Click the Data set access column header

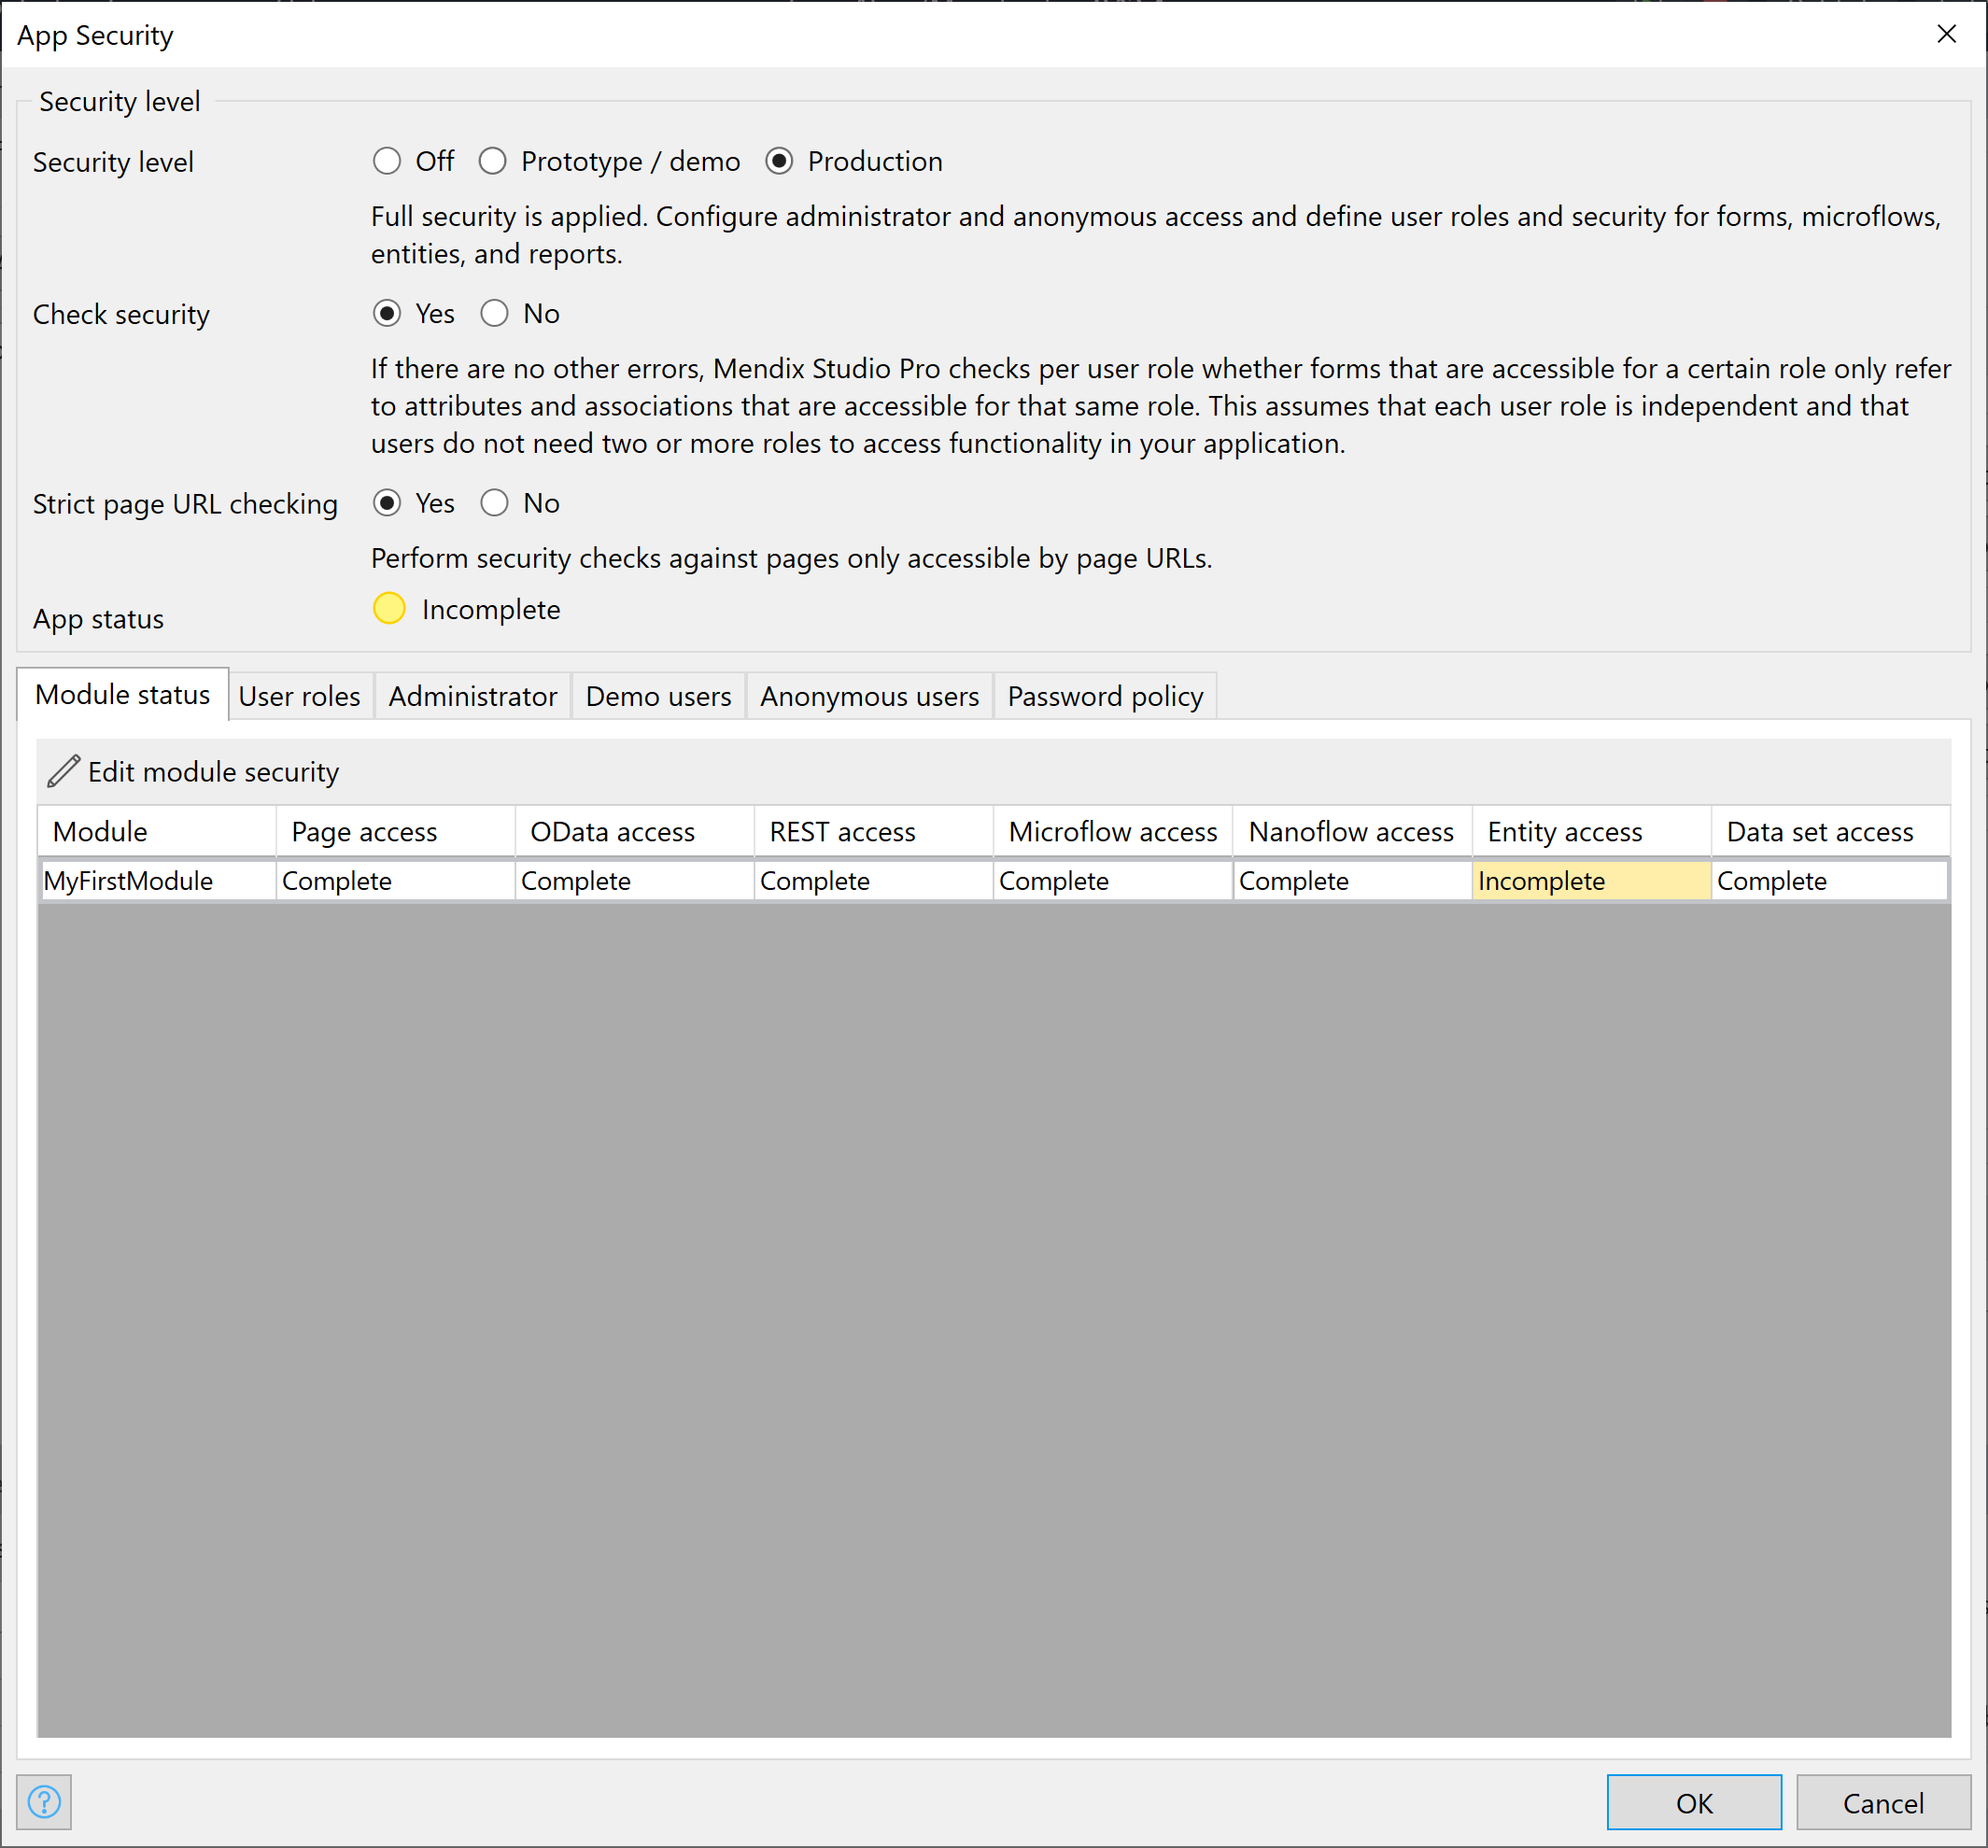[x=1831, y=831]
